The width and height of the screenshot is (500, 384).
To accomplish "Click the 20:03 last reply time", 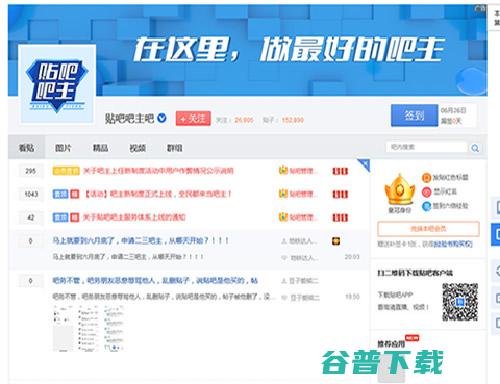I will pyautogui.click(x=352, y=257).
